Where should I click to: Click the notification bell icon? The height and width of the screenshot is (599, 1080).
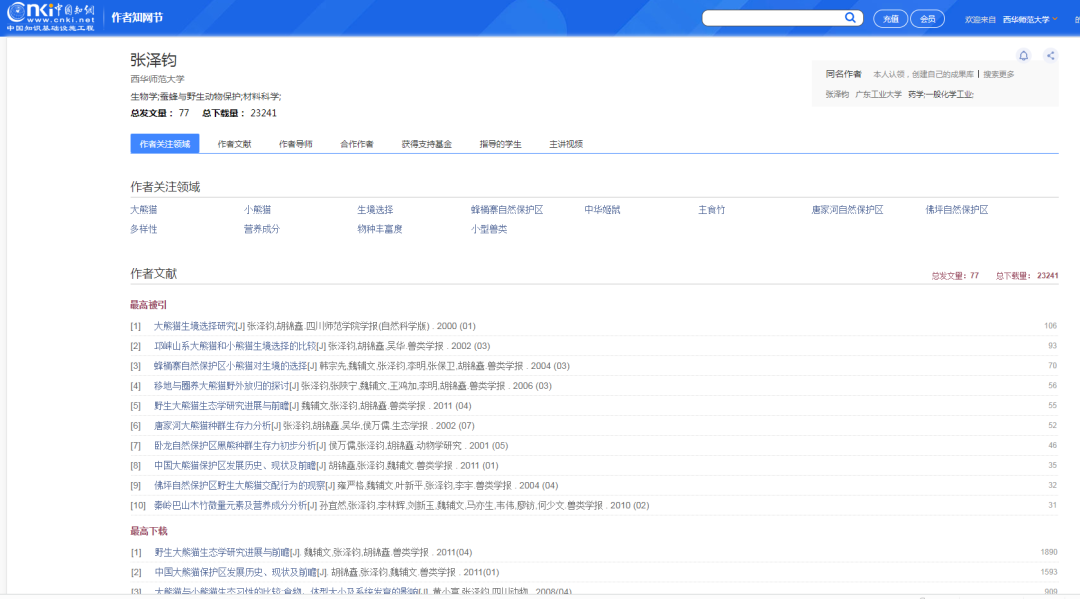(1023, 56)
